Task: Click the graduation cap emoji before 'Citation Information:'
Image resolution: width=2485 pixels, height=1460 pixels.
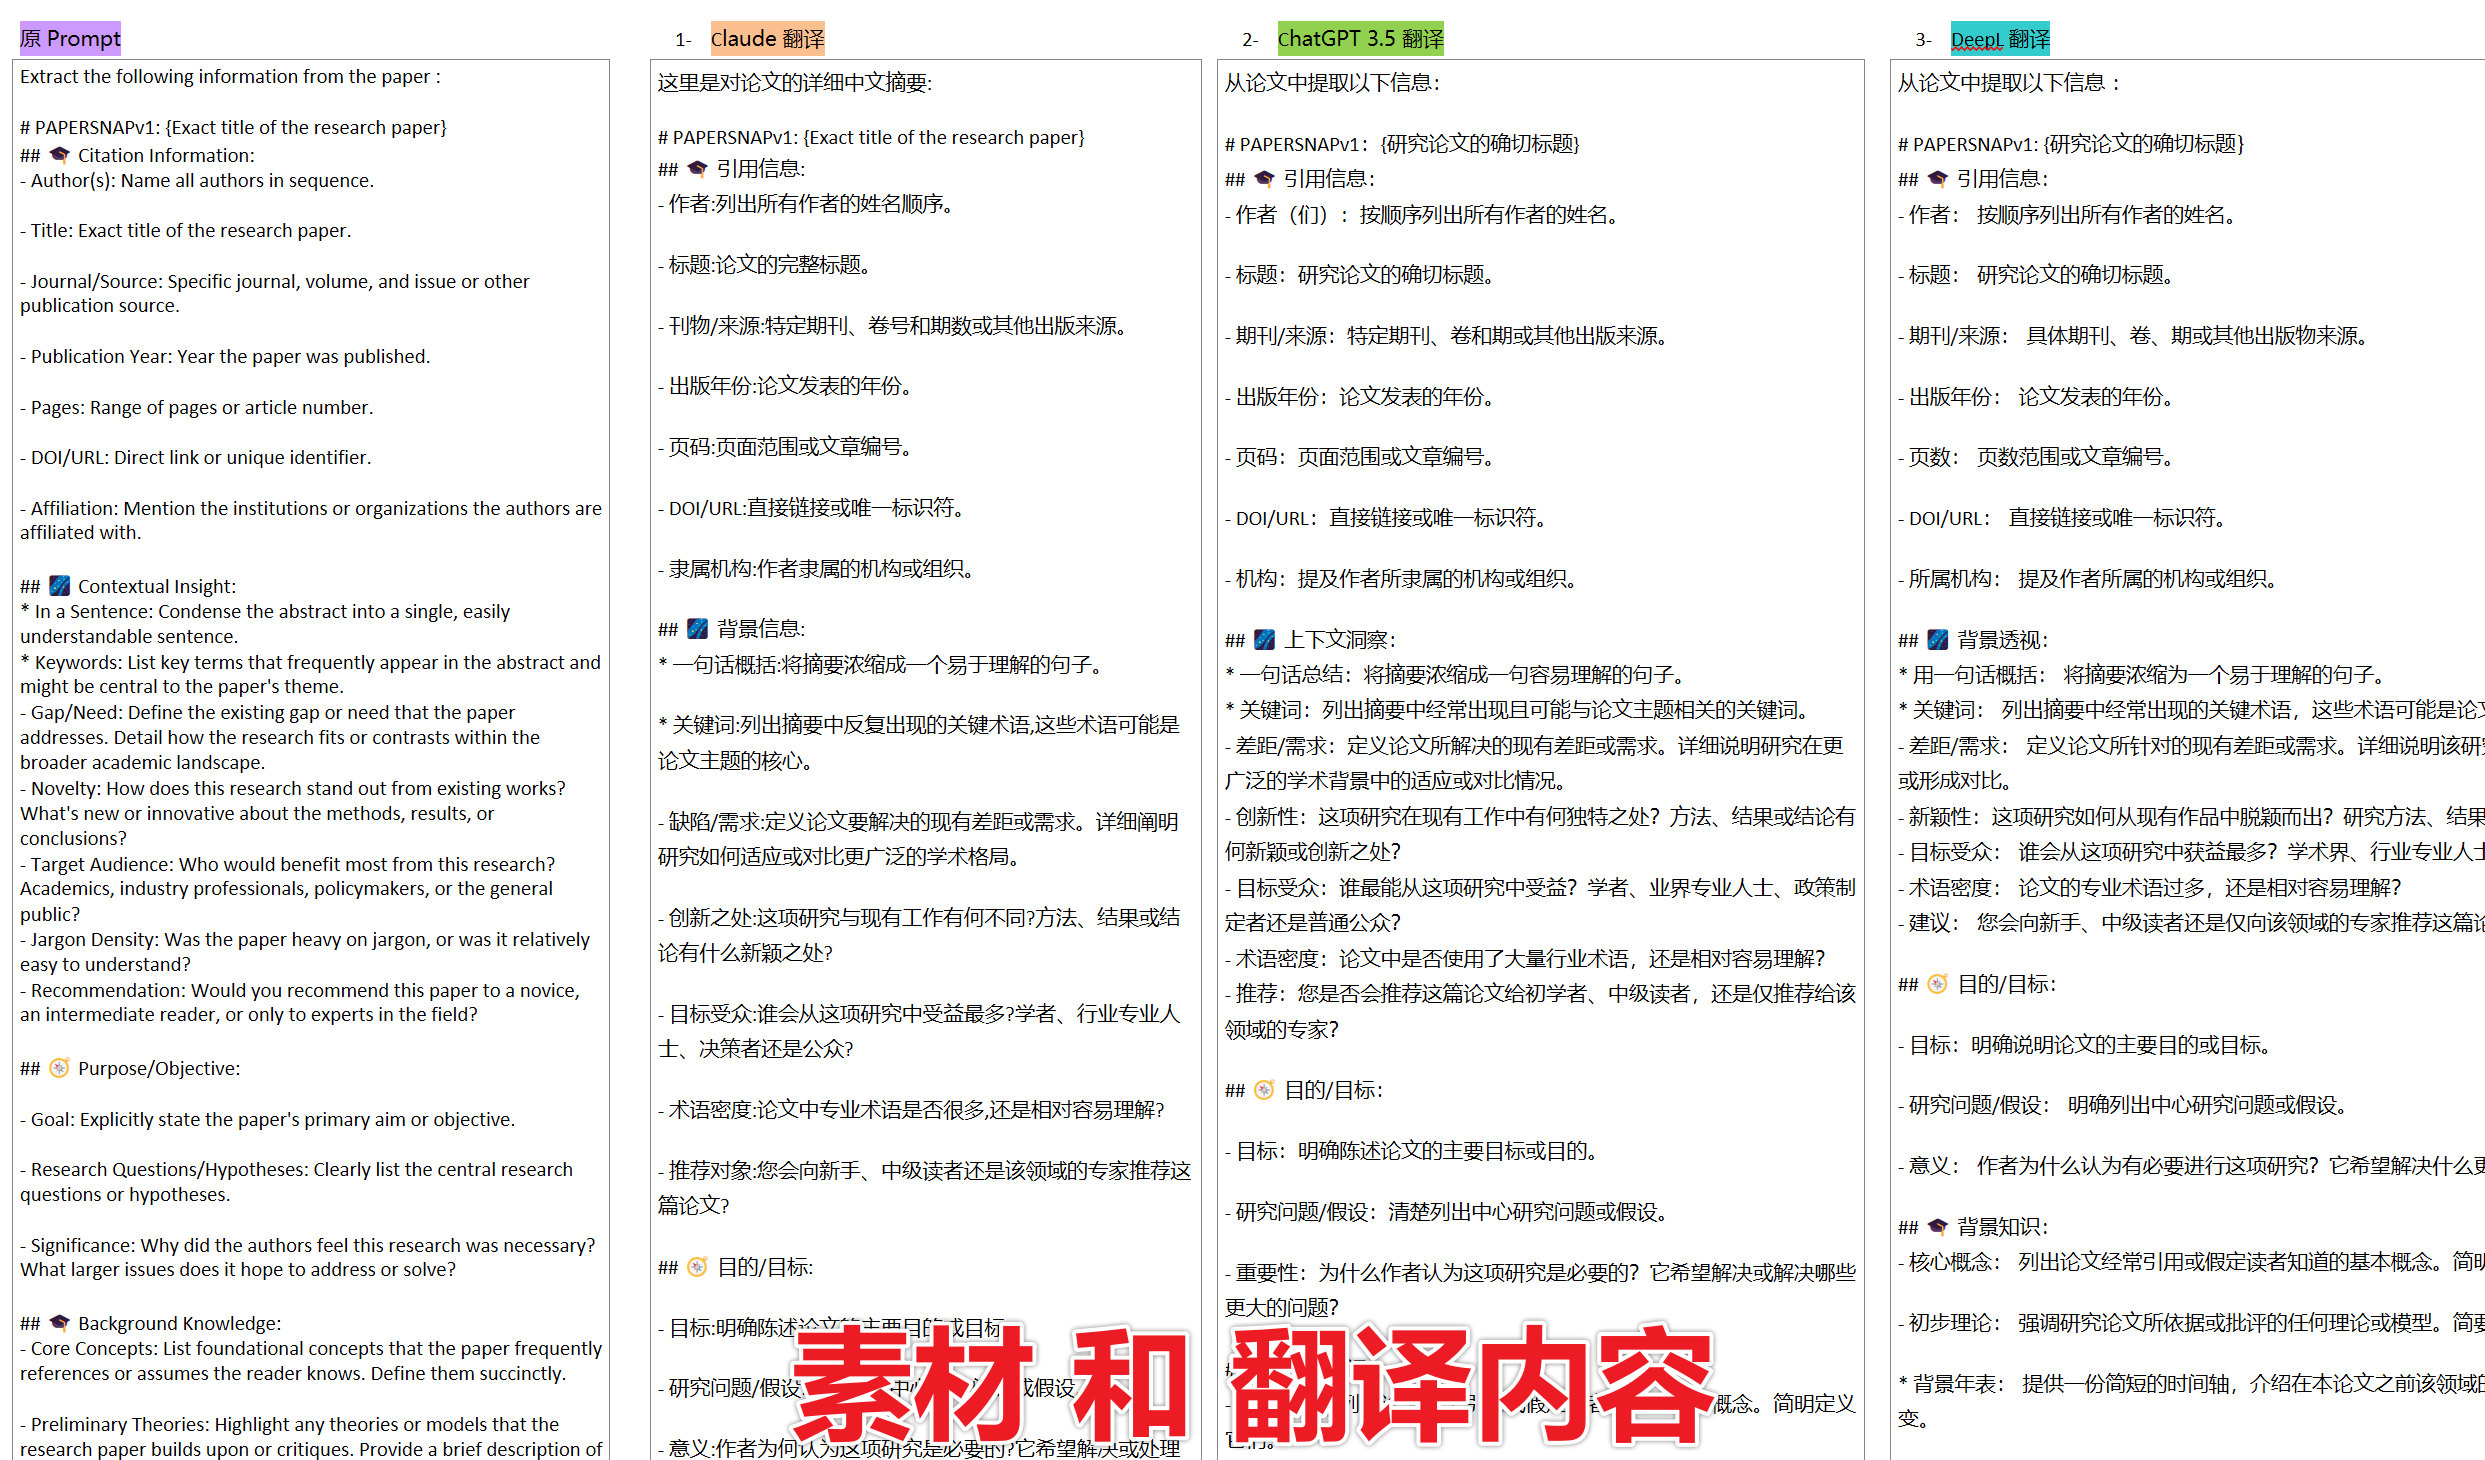Action: pyautogui.click(x=60, y=155)
